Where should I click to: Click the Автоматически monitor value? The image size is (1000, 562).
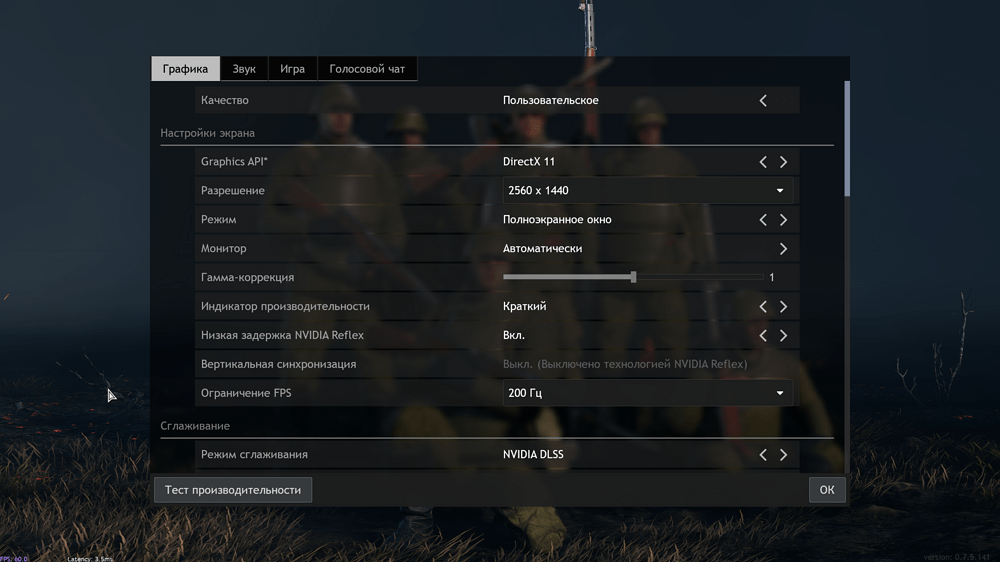542,248
